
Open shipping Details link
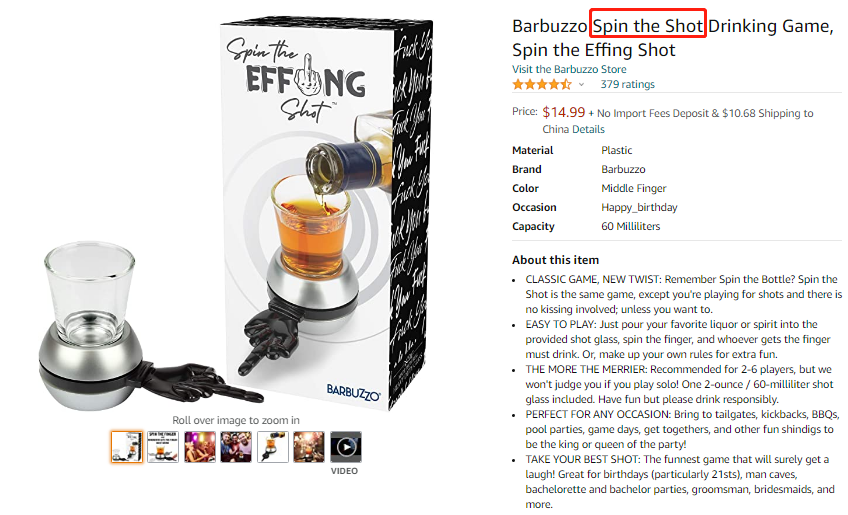click(x=588, y=129)
